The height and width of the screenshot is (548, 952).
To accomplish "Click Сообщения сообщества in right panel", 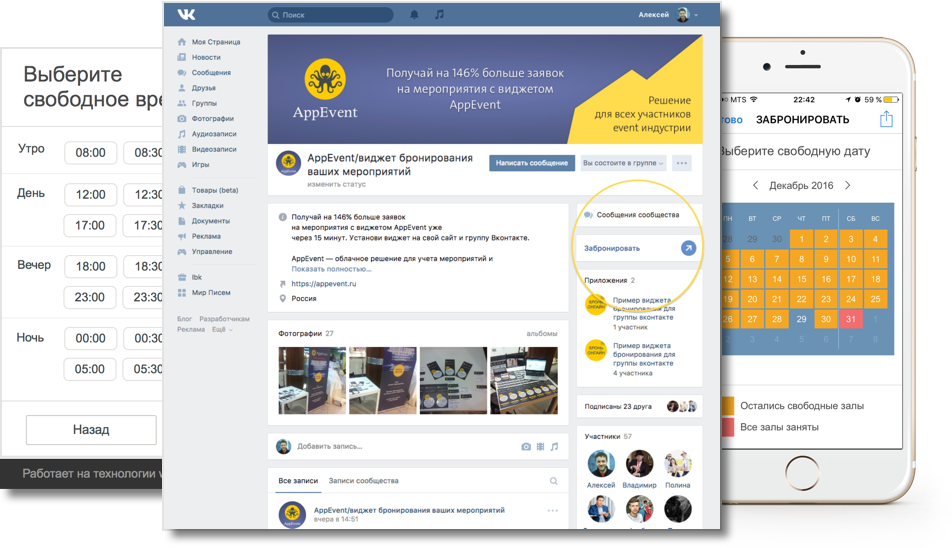I will click(638, 215).
